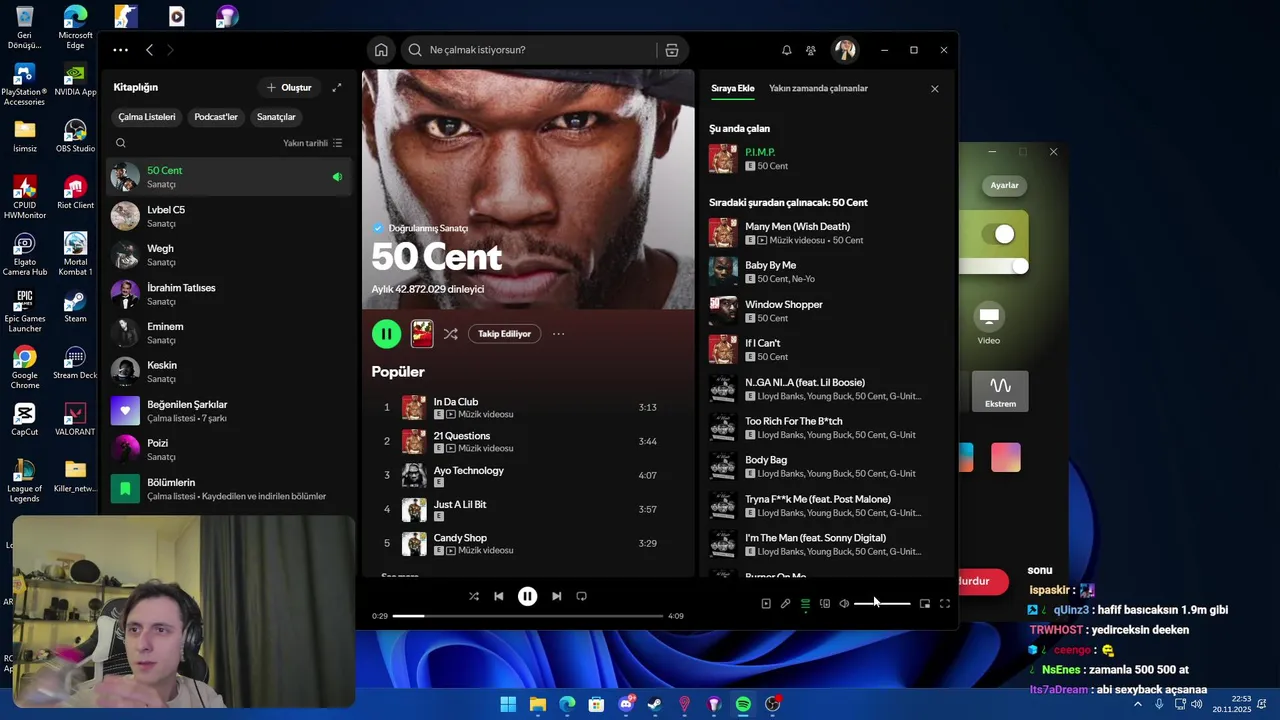Open İbrahim Tatlıses in library

229,294
